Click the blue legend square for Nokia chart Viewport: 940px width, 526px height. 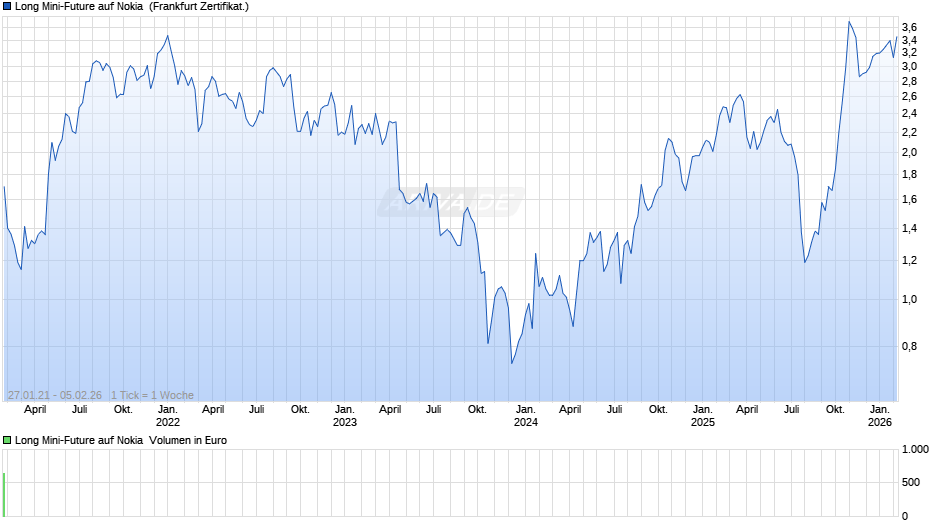pos(7,7)
